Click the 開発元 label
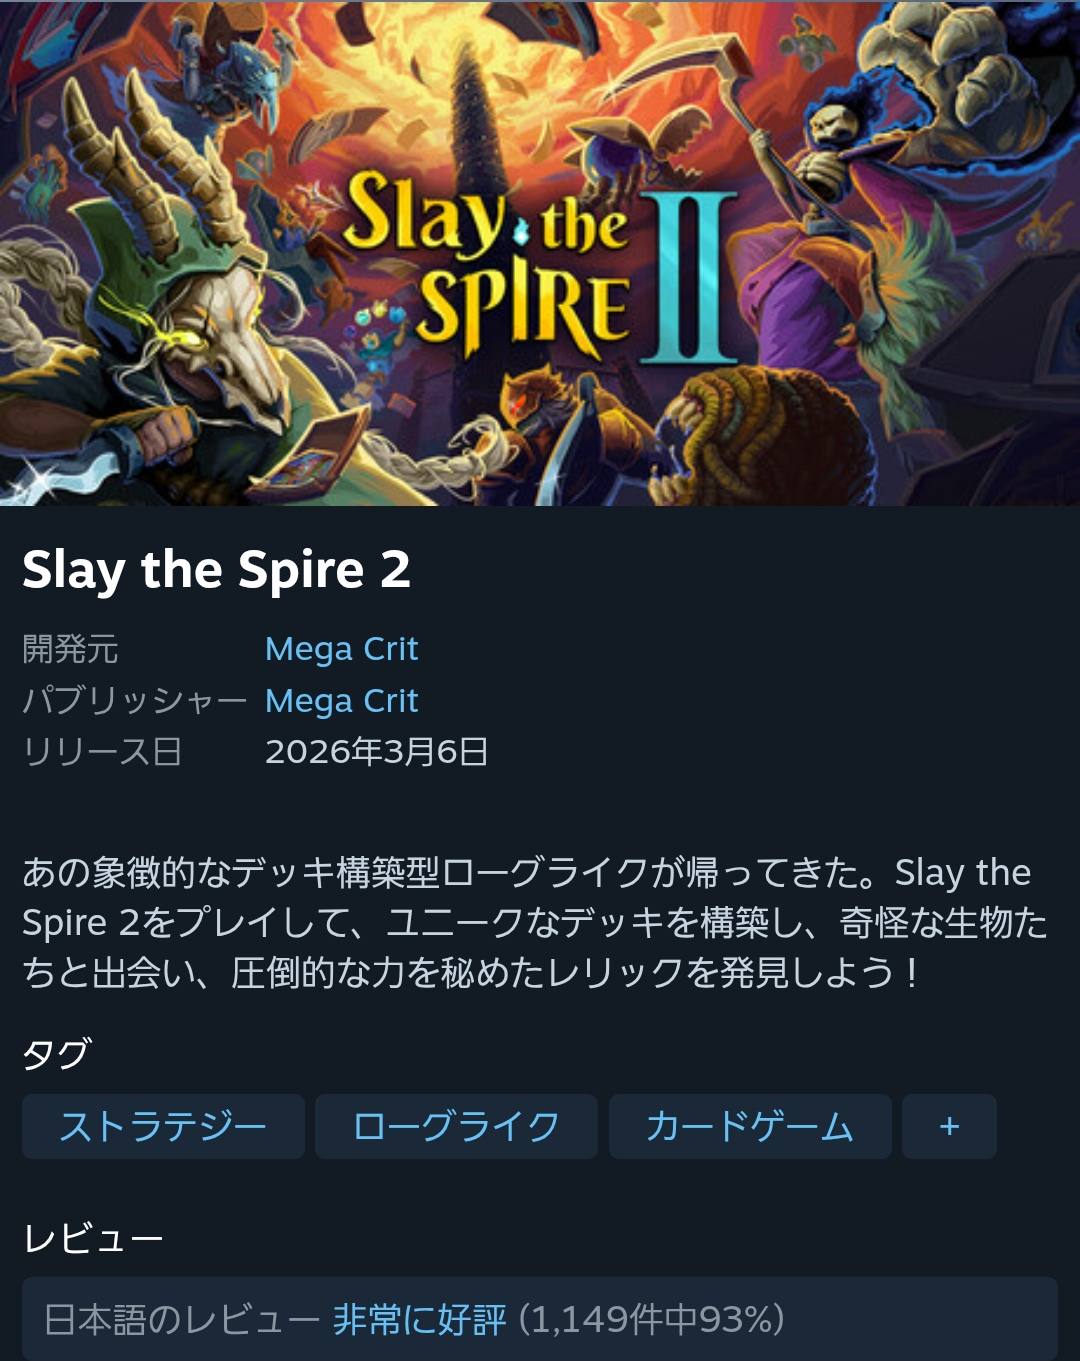The width and height of the screenshot is (1080, 1361). (x=70, y=649)
